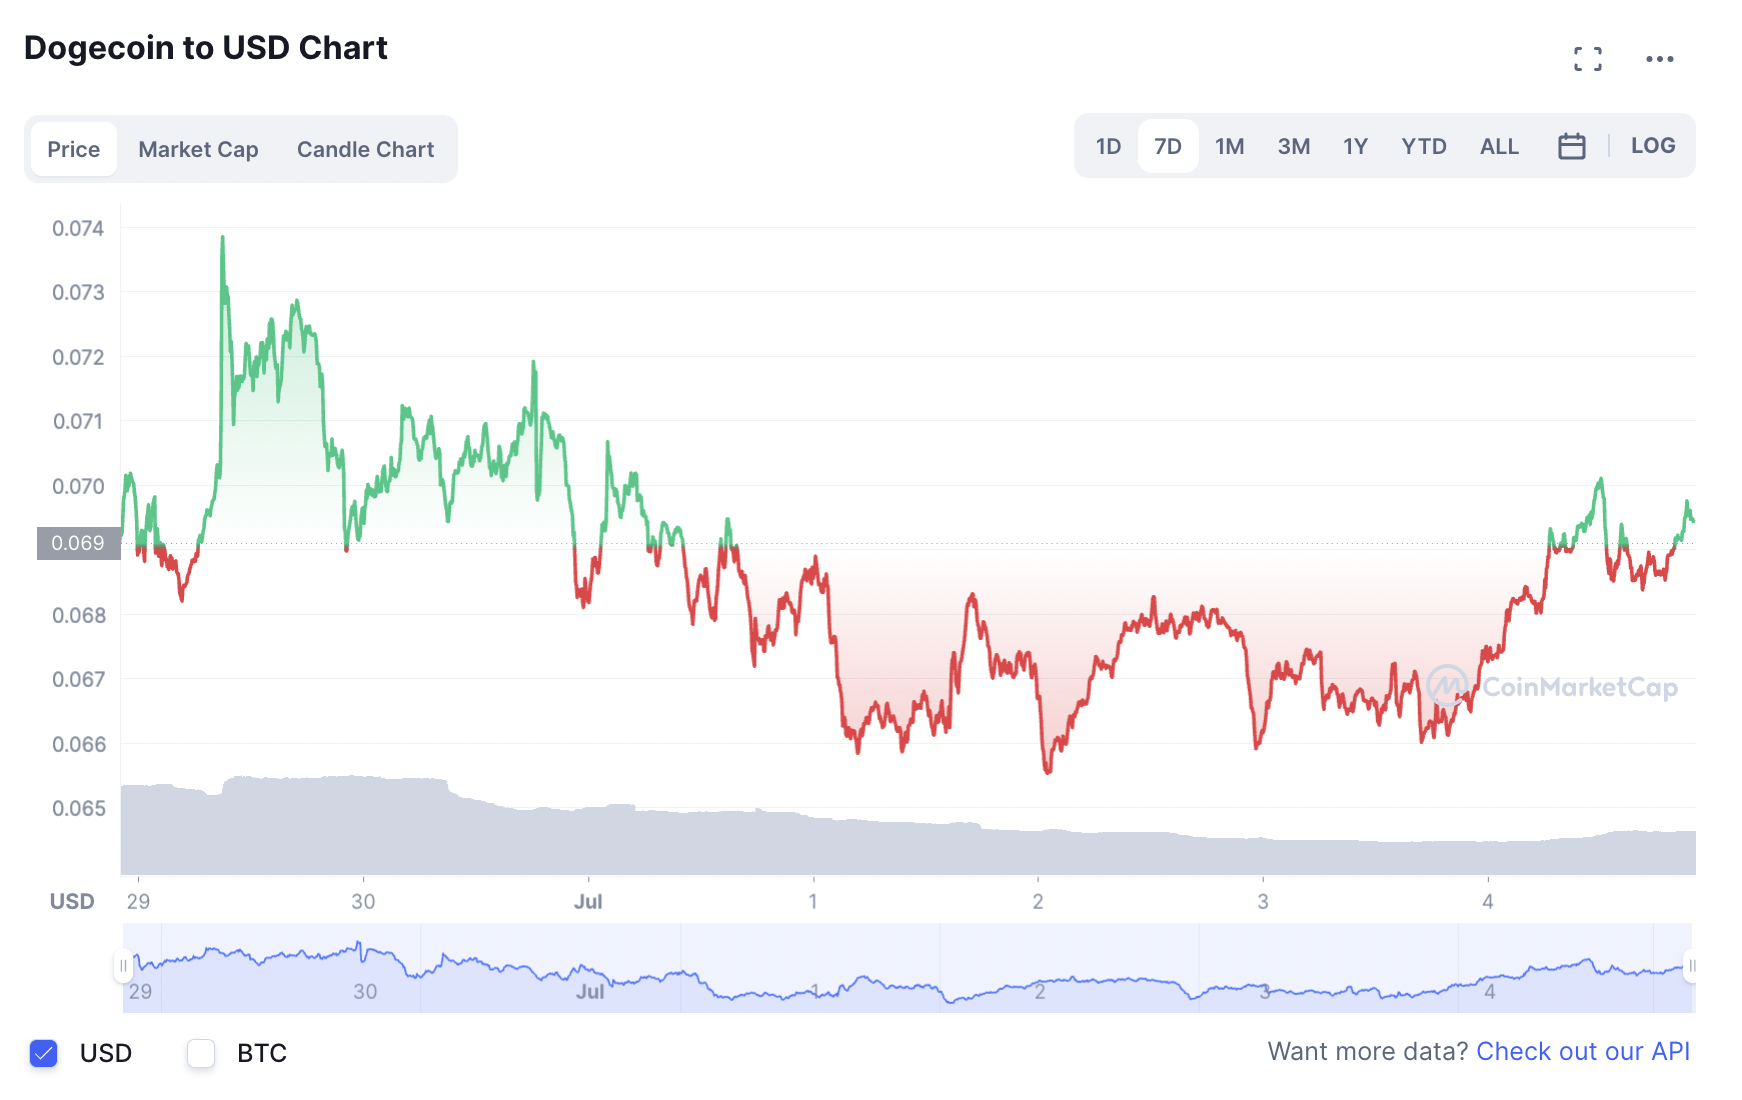Click the CoinMarketCap watermark logo
Screen dimensions: 1742x1100
pyautogui.click(x=1551, y=687)
